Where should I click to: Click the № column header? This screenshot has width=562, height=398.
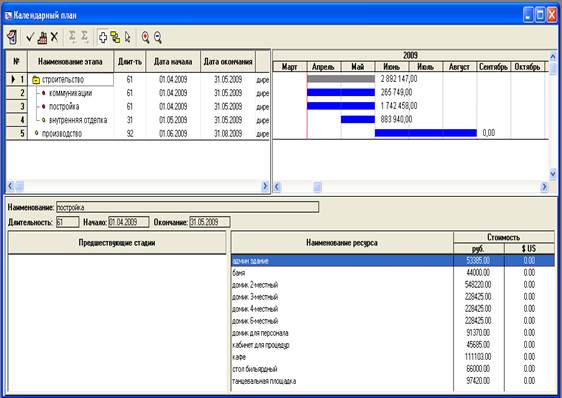(16, 62)
